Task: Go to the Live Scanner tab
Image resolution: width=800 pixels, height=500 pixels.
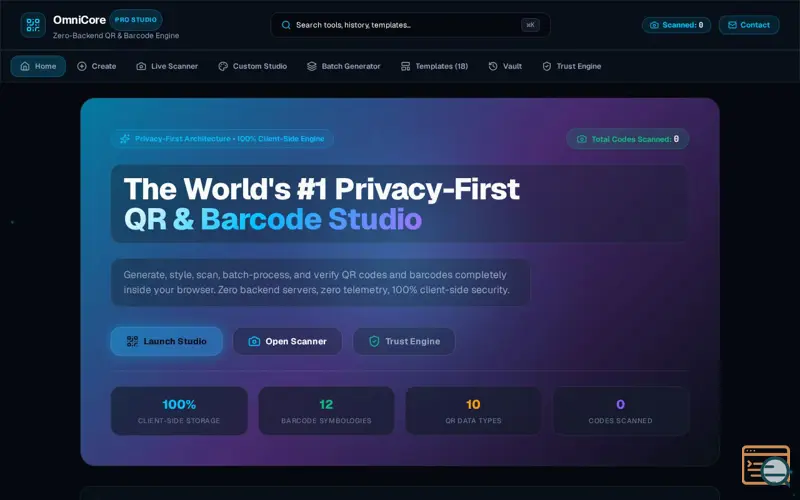Action: pos(167,66)
